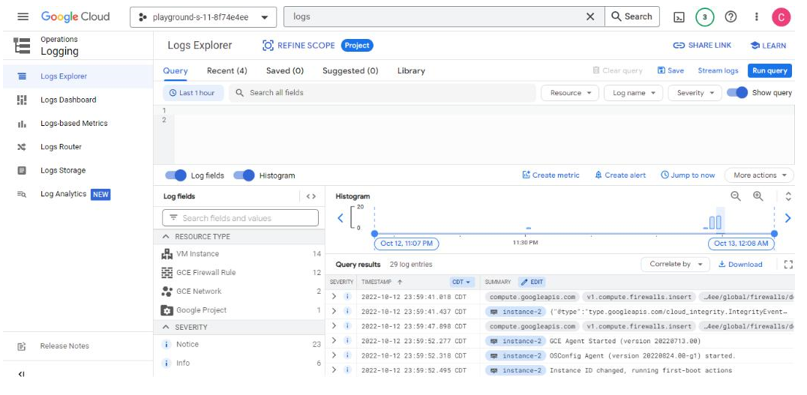Focus the Search all fields box
Viewport: 807px width, 395px height.
click(x=381, y=93)
